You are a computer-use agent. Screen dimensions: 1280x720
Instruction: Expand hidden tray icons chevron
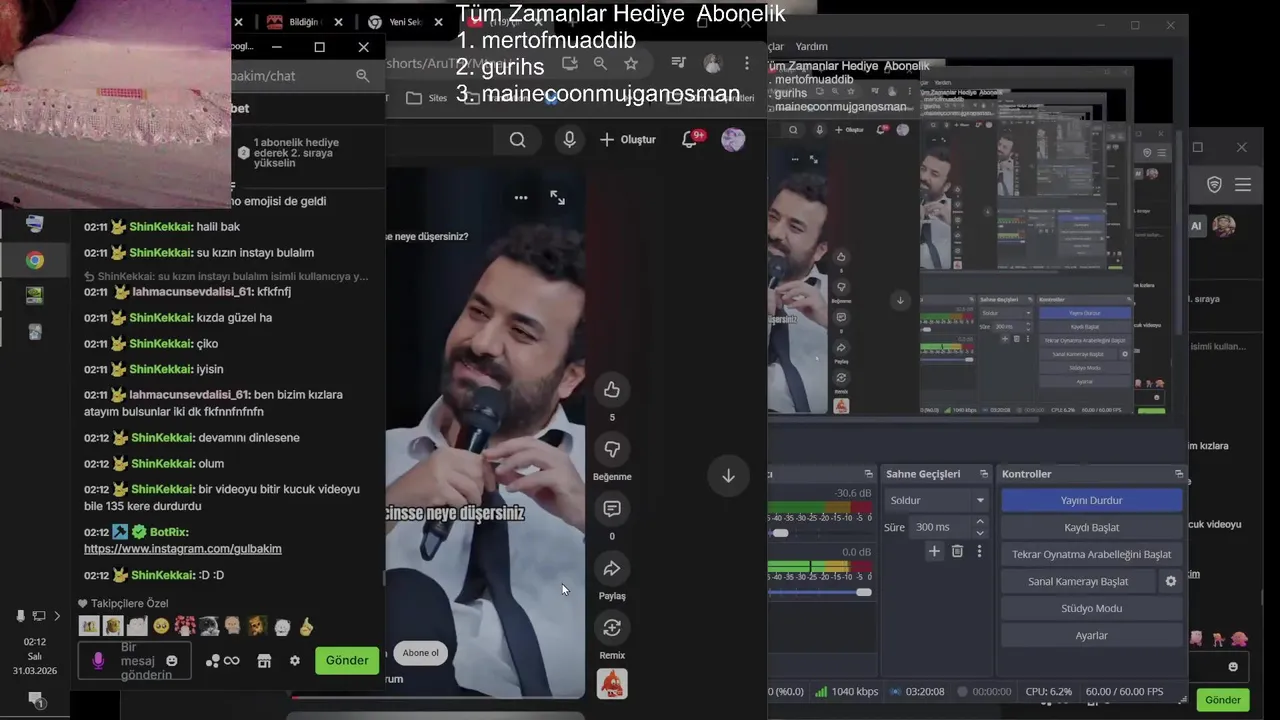point(57,616)
